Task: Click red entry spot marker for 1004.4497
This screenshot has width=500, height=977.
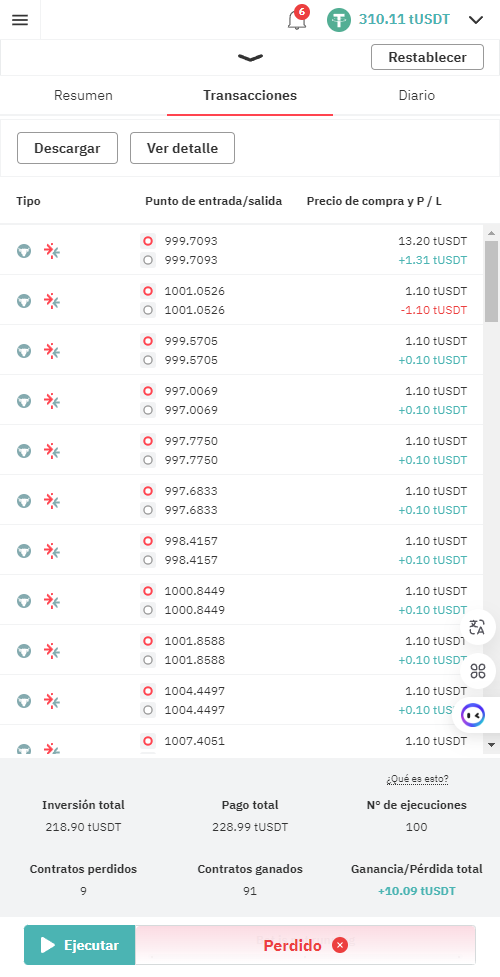Action: pyautogui.click(x=148, y=690)
